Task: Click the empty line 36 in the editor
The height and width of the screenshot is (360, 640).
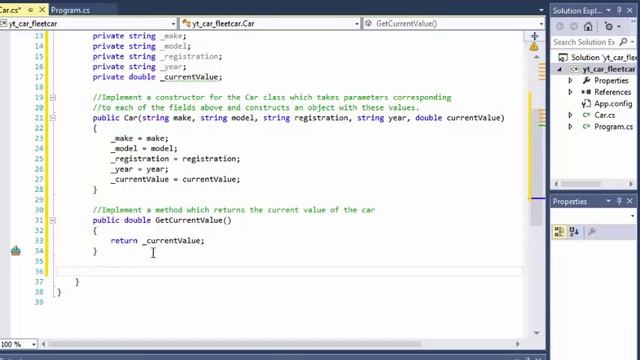Action: 289,271
